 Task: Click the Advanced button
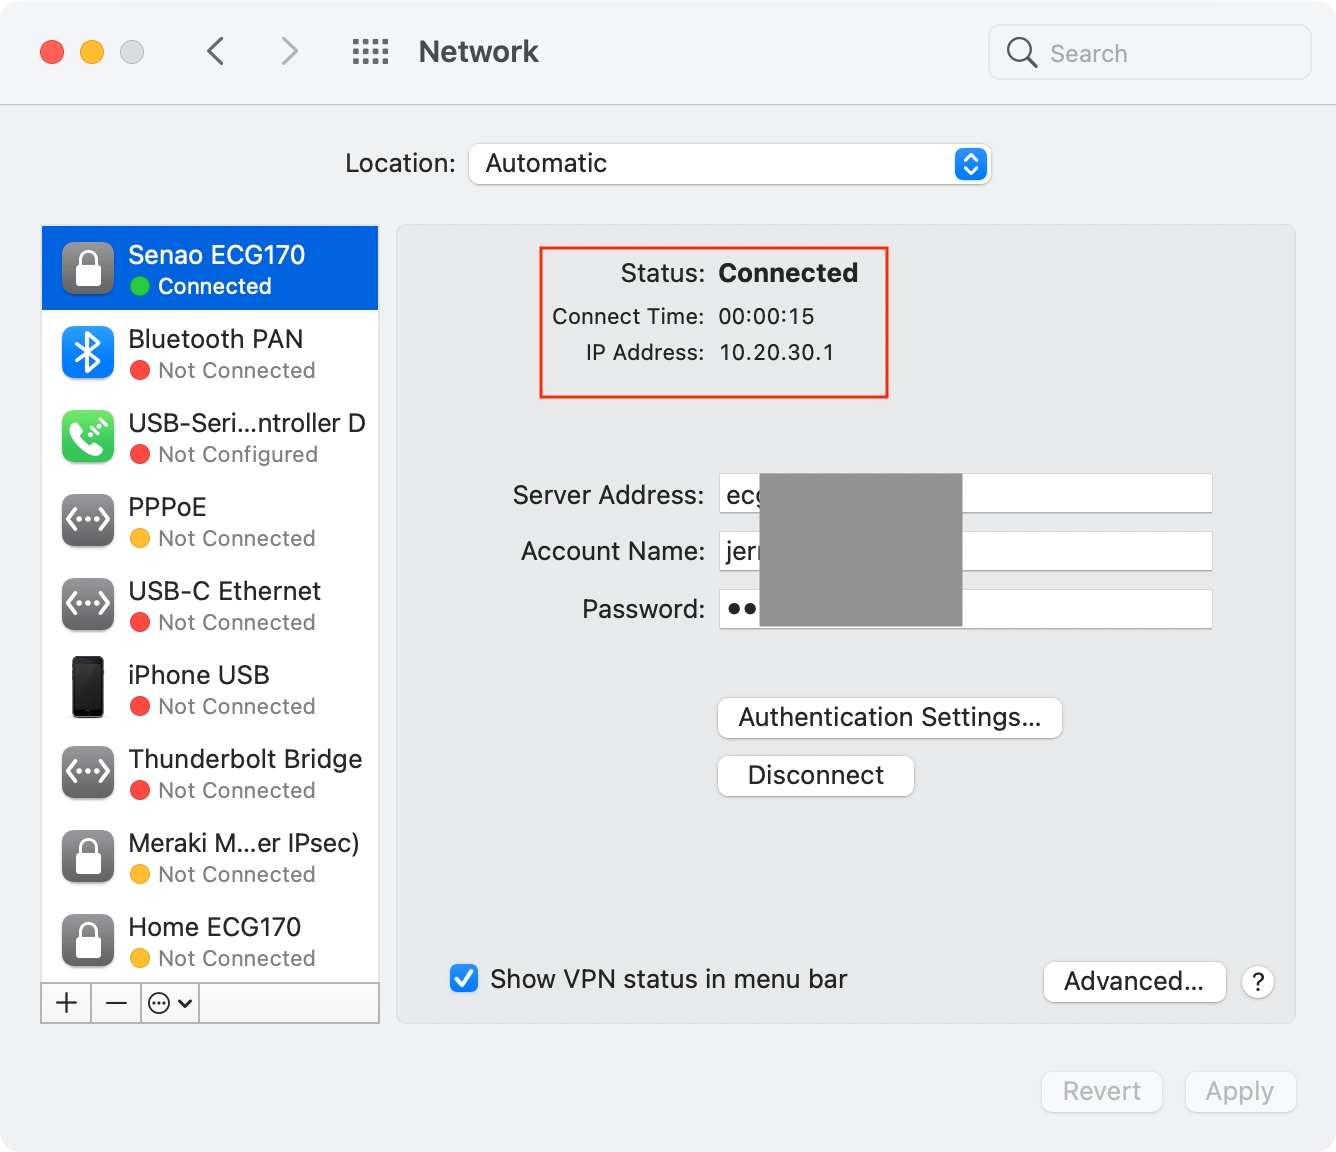(1134, 982)
